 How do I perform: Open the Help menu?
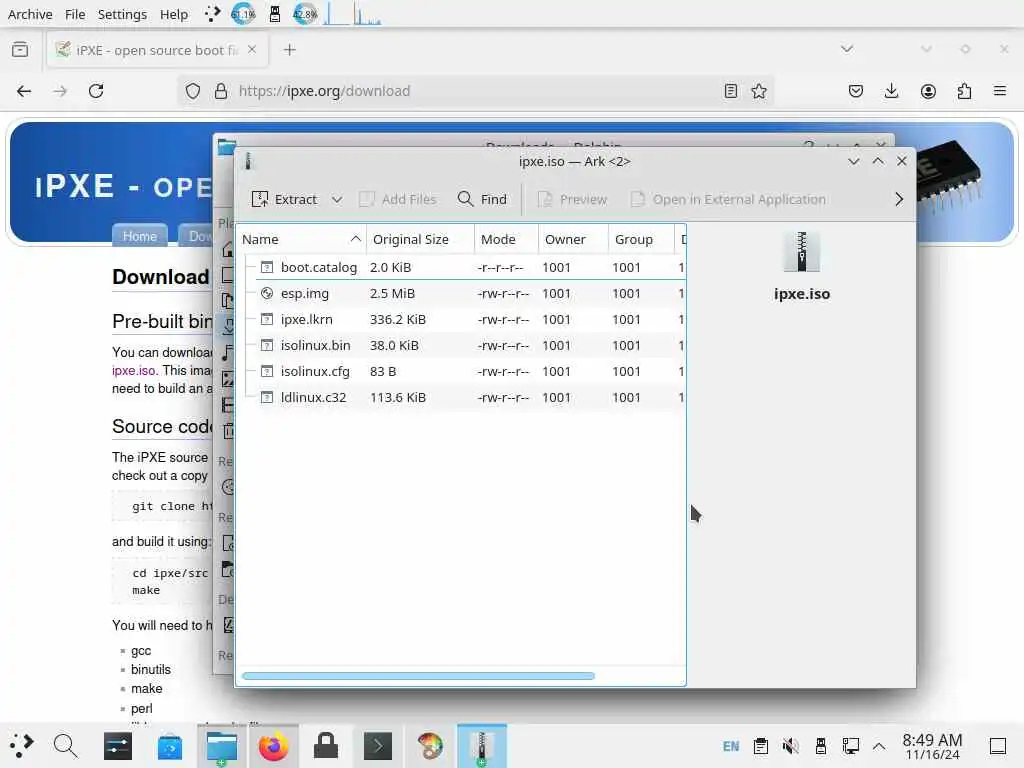click(174, 14)
